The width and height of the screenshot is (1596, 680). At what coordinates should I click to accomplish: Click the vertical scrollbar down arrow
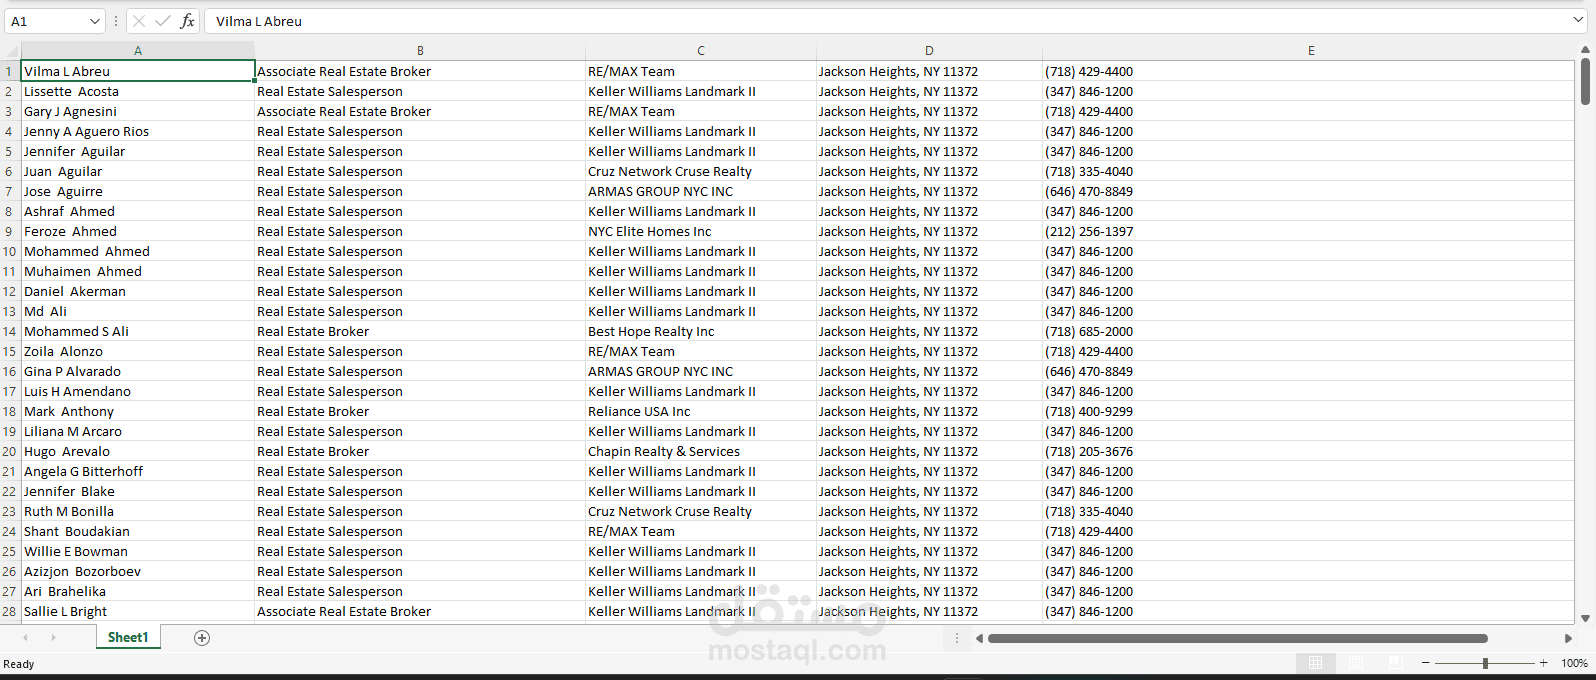pyautogui.click(x=1585, y=619)
